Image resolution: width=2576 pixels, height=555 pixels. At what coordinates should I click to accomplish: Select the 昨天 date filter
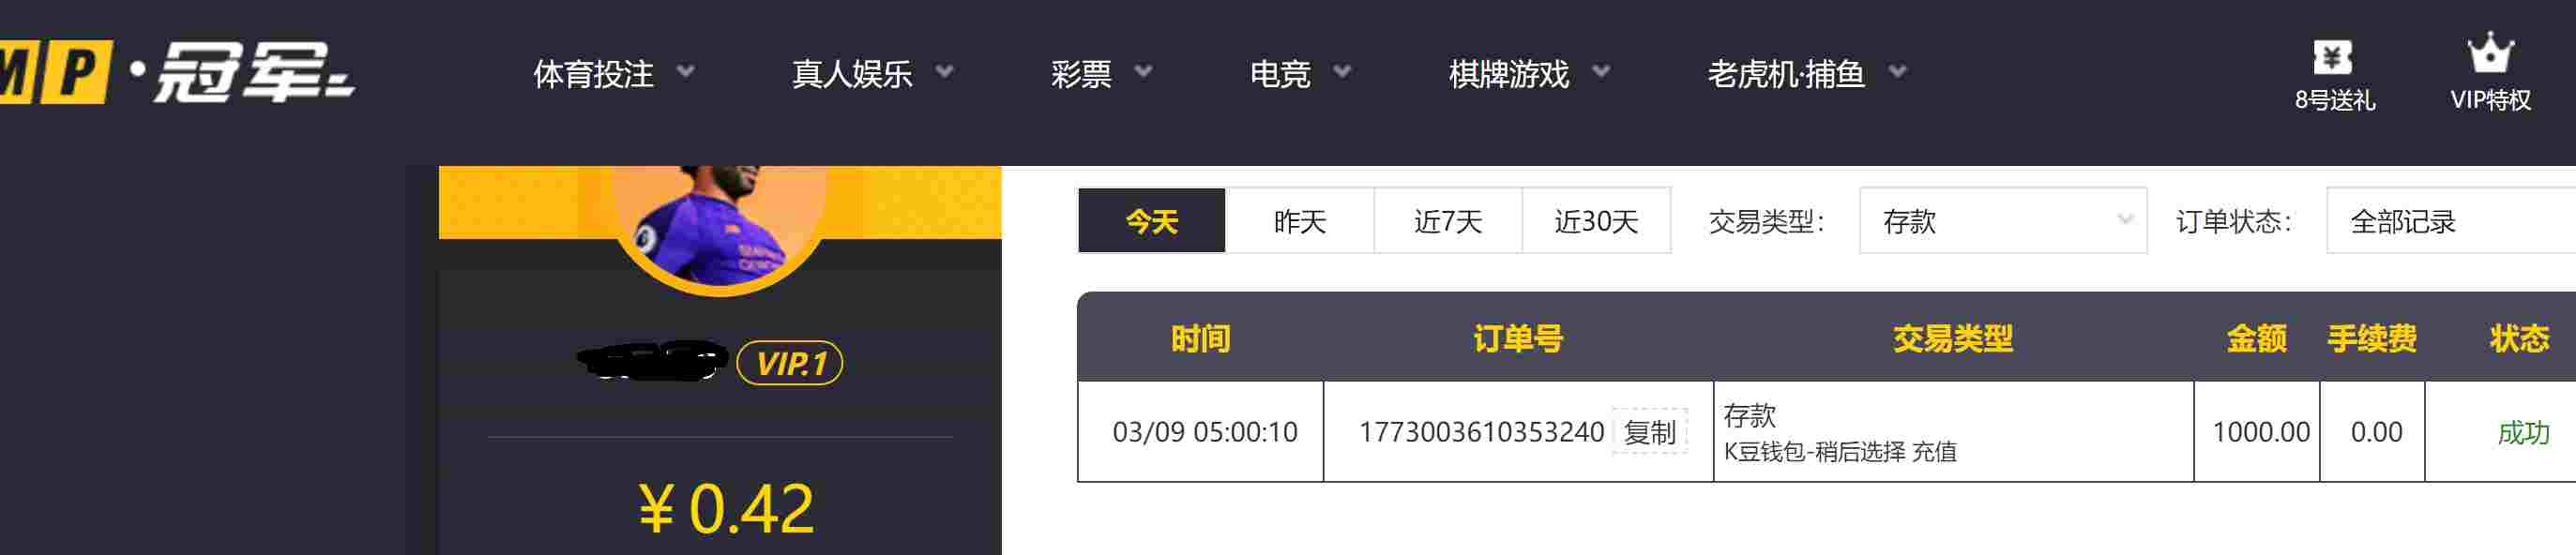coord(1300,220)
